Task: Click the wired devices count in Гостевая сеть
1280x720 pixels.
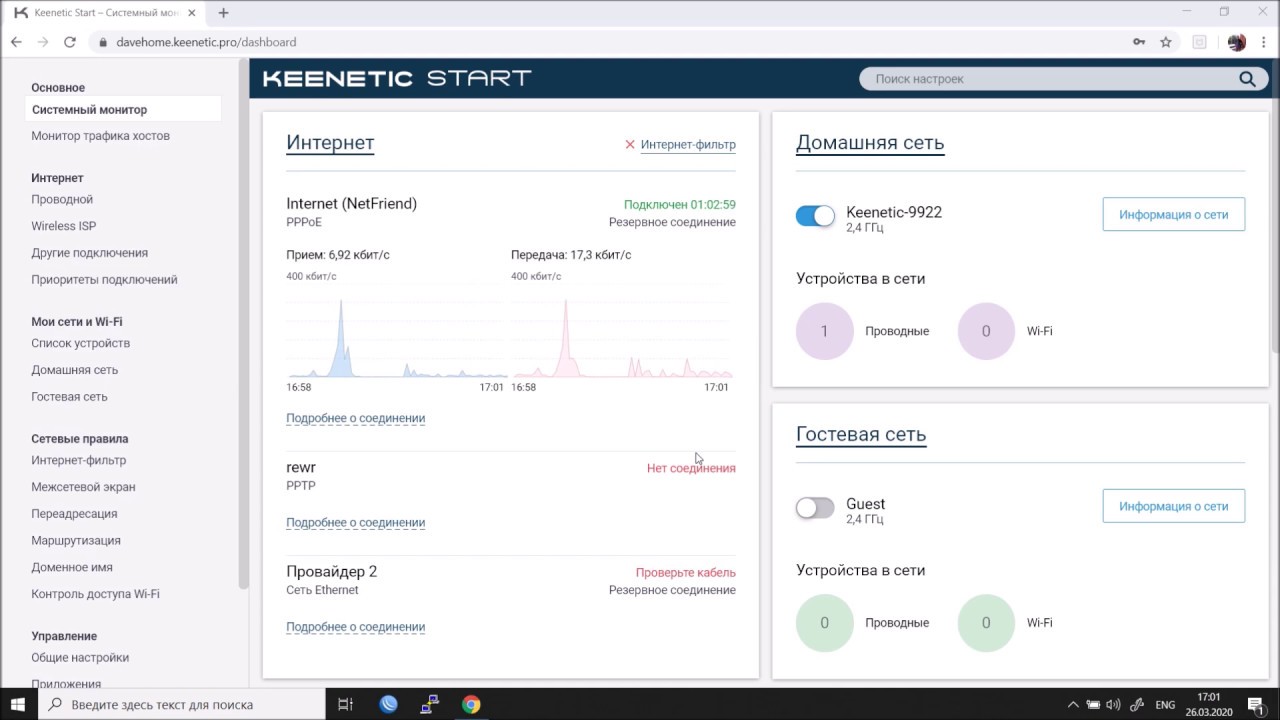Action: click(x=824, y=623)
